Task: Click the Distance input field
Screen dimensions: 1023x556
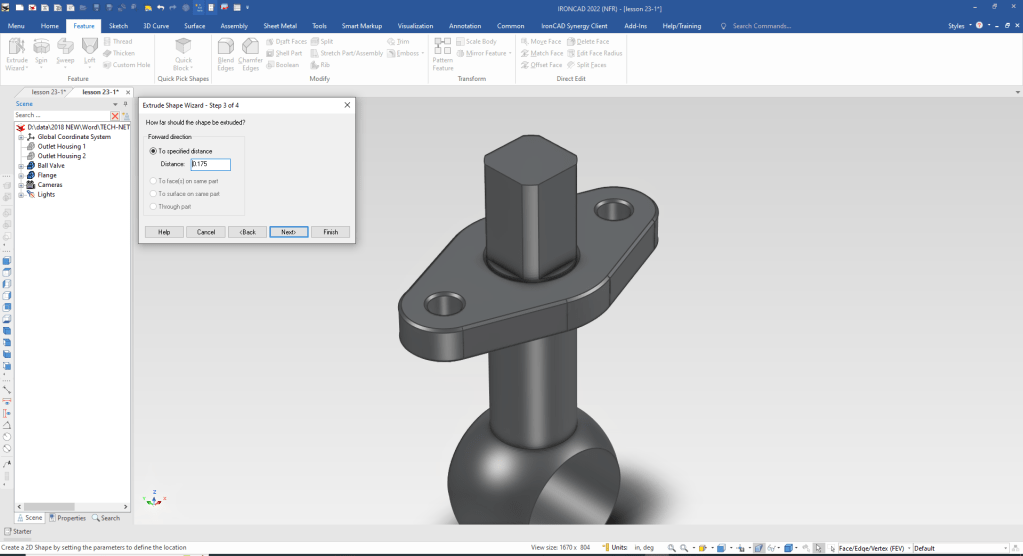Action: (210, 165)
